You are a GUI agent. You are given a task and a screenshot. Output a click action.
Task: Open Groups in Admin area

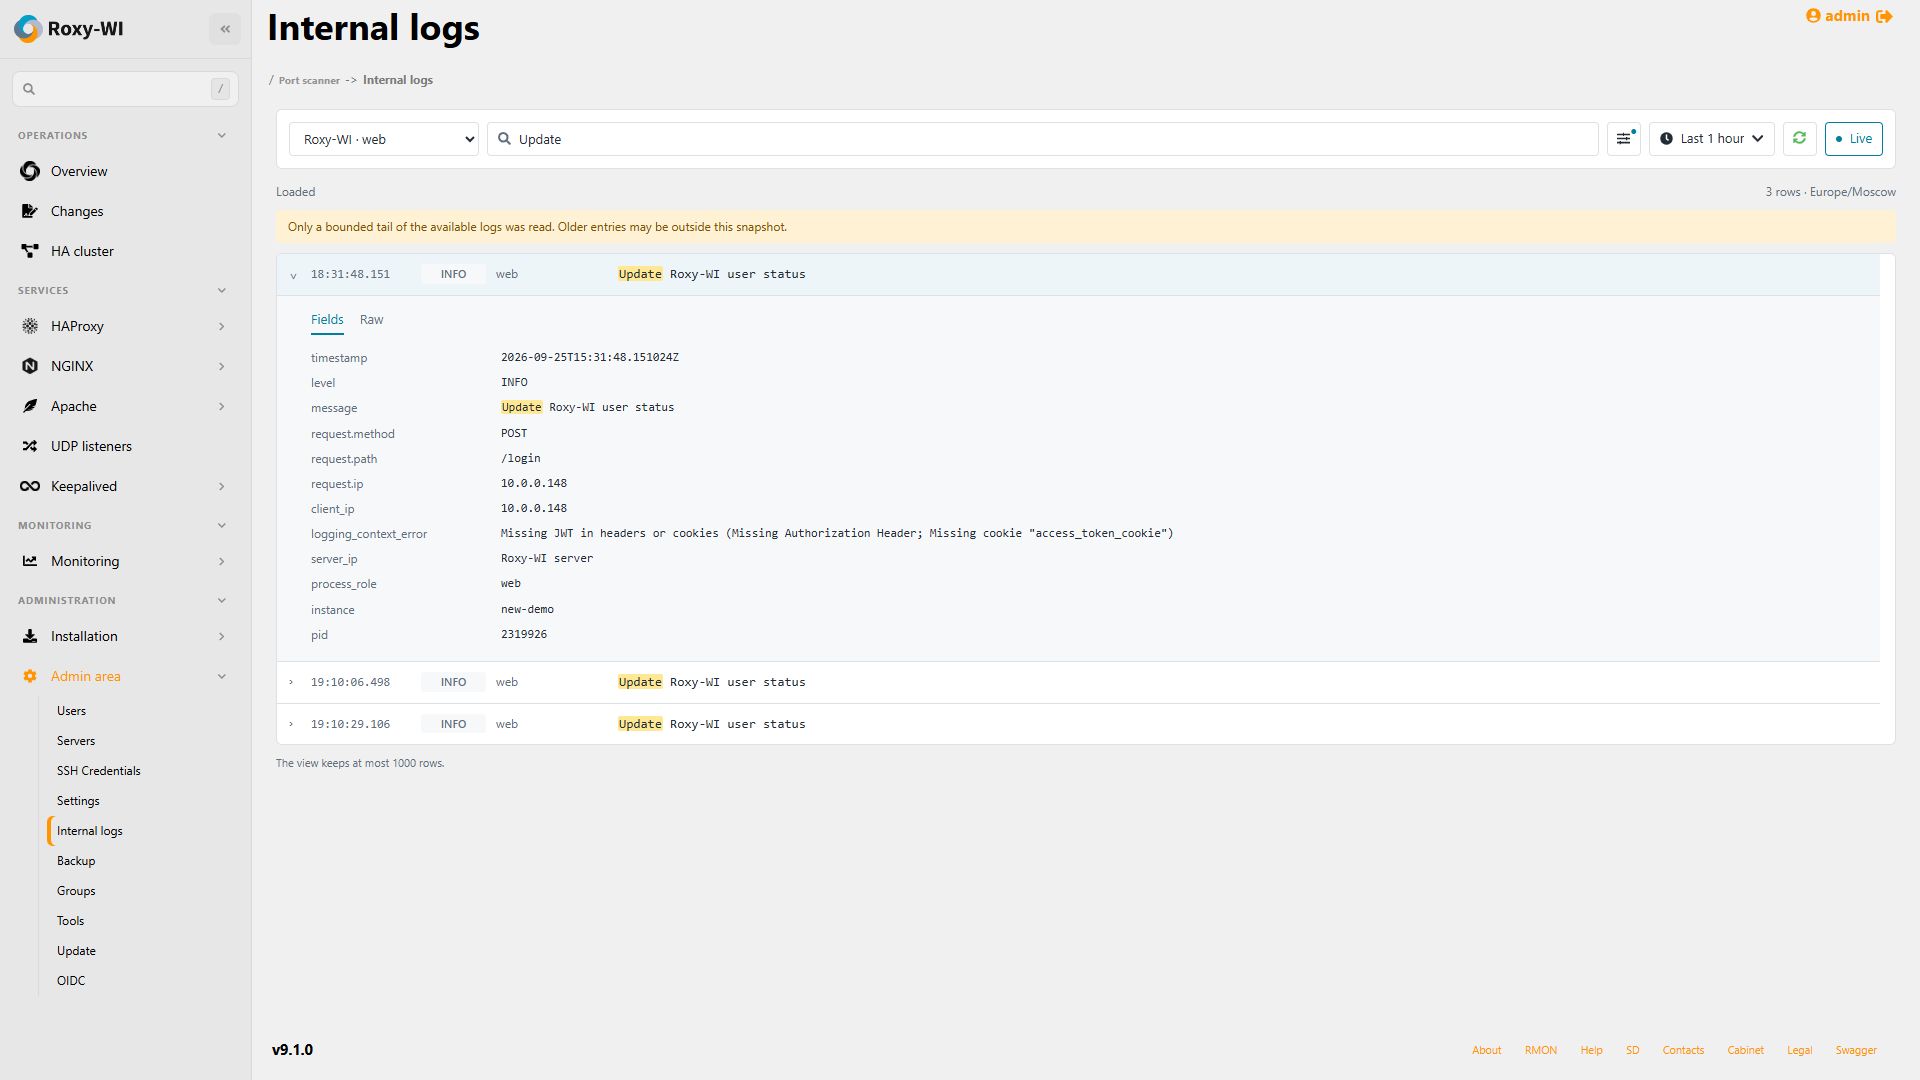[76, 891]
